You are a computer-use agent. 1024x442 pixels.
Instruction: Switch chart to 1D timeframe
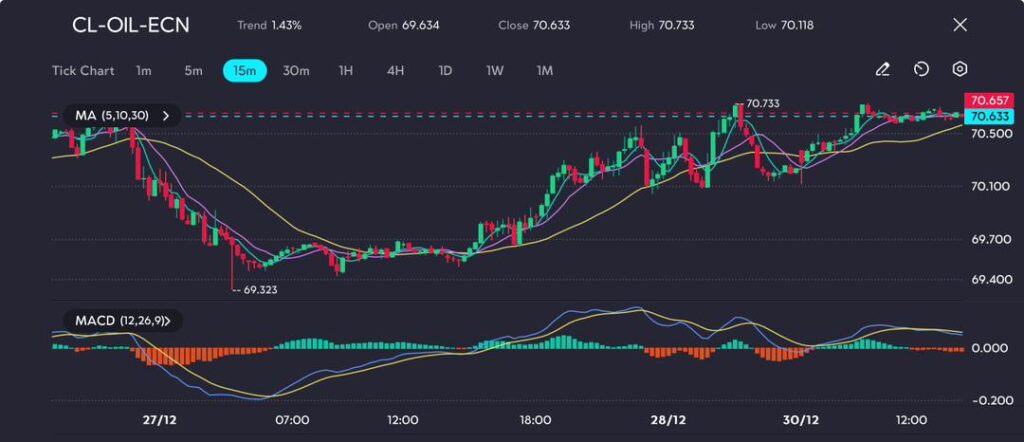(x=445, y=71)
